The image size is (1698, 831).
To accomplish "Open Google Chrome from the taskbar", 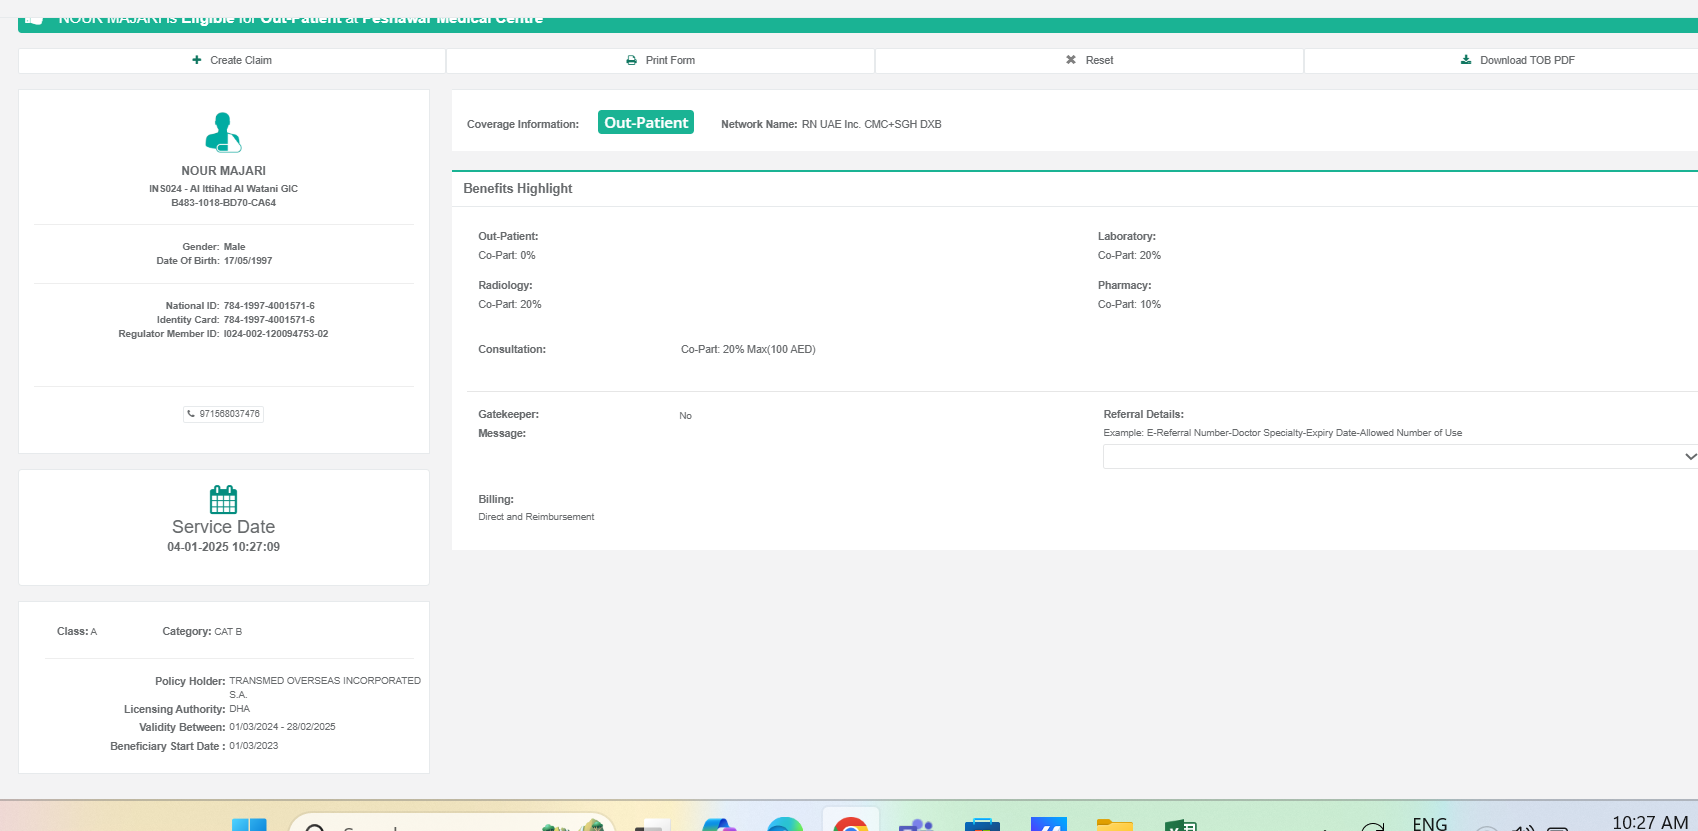I will click(850, 824).
